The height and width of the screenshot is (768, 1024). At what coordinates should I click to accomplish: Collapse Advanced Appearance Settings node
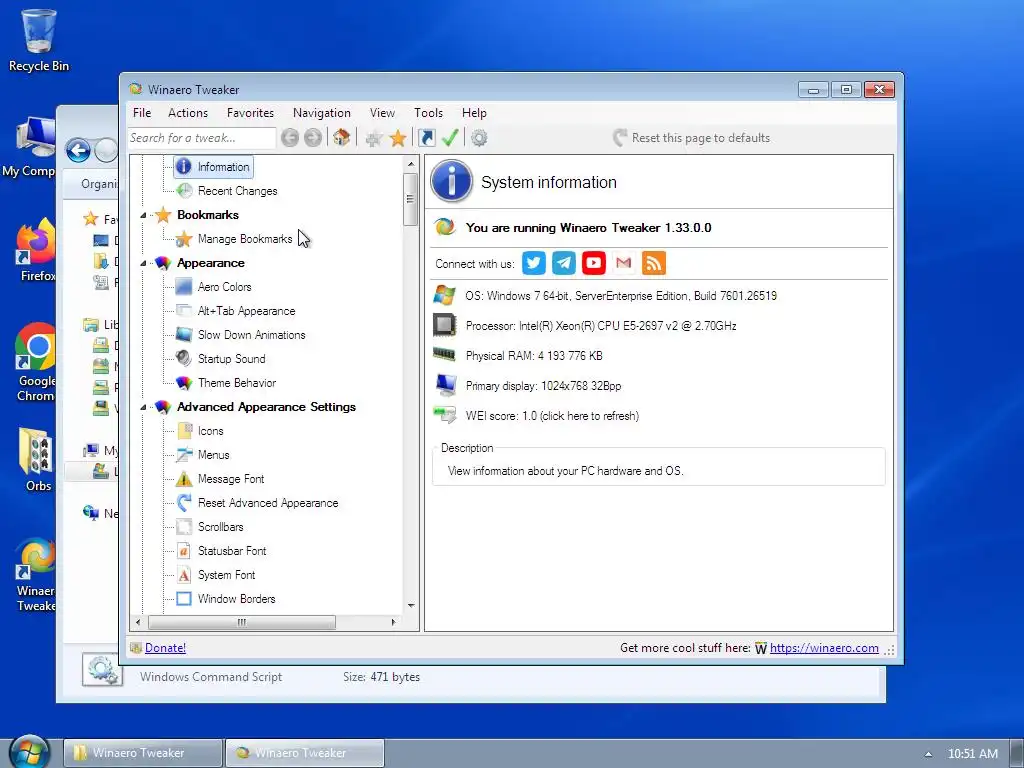point(143,407)
